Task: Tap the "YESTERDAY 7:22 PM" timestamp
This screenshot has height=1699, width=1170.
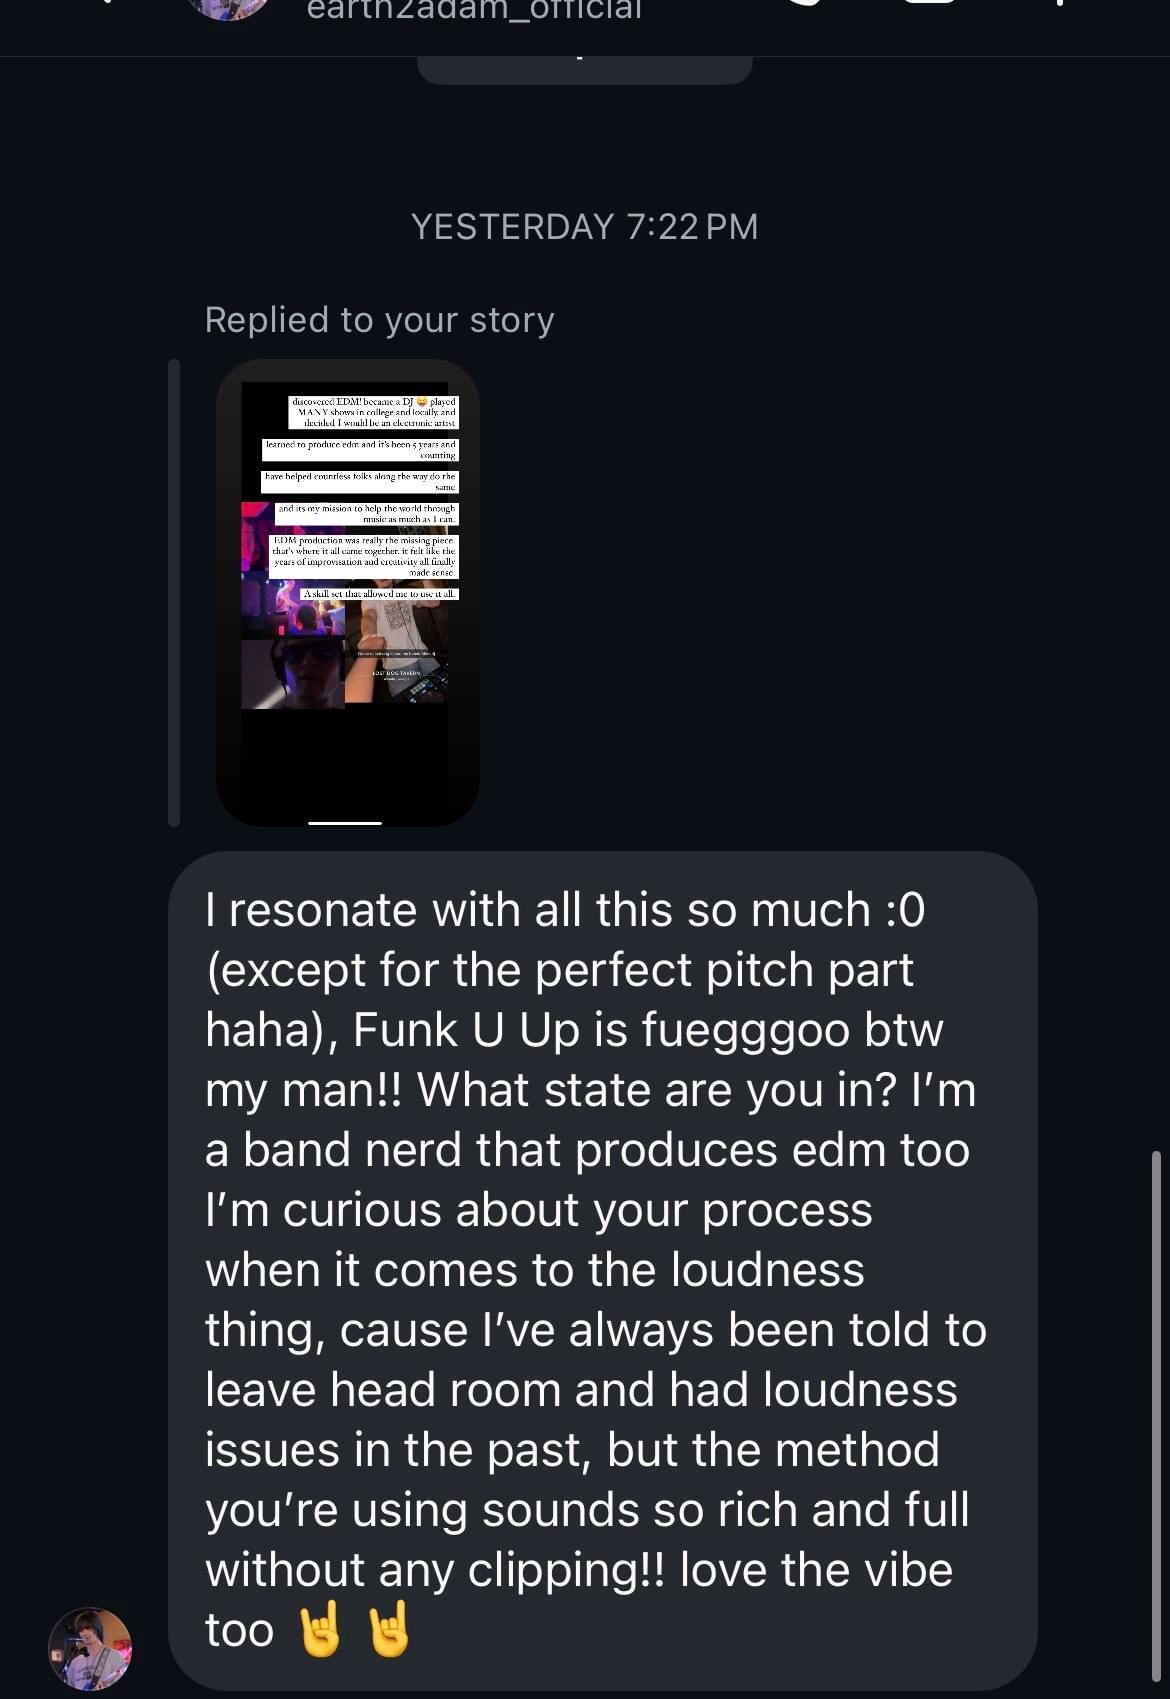Action: pos(584,227)
